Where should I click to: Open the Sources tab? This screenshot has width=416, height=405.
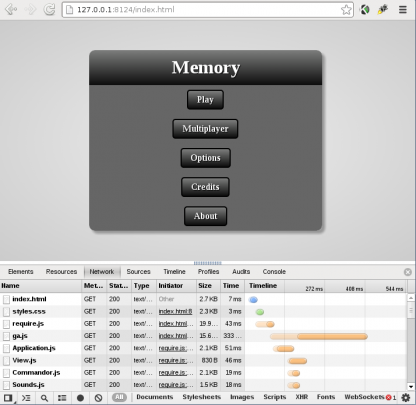[138, 272]
